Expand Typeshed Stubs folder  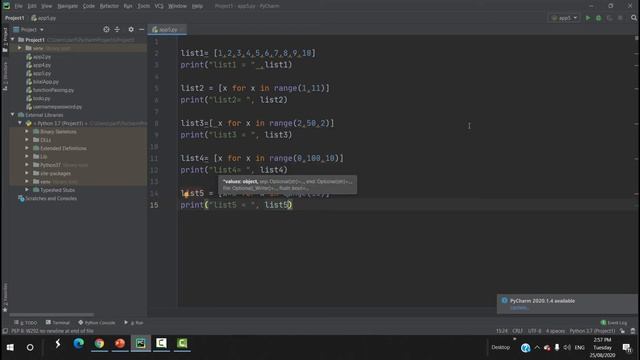[x=27, y=190]
